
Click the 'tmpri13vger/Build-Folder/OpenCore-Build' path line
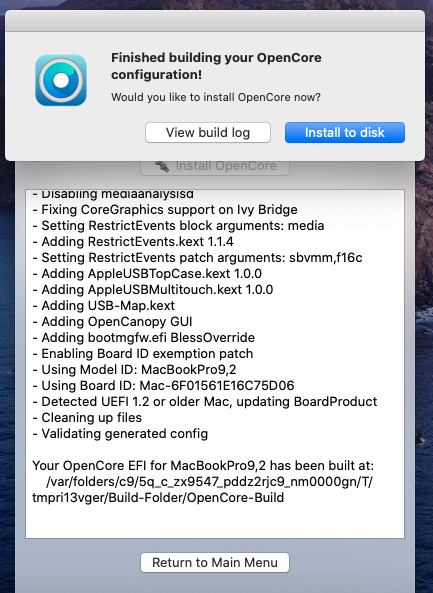point(158,497)
